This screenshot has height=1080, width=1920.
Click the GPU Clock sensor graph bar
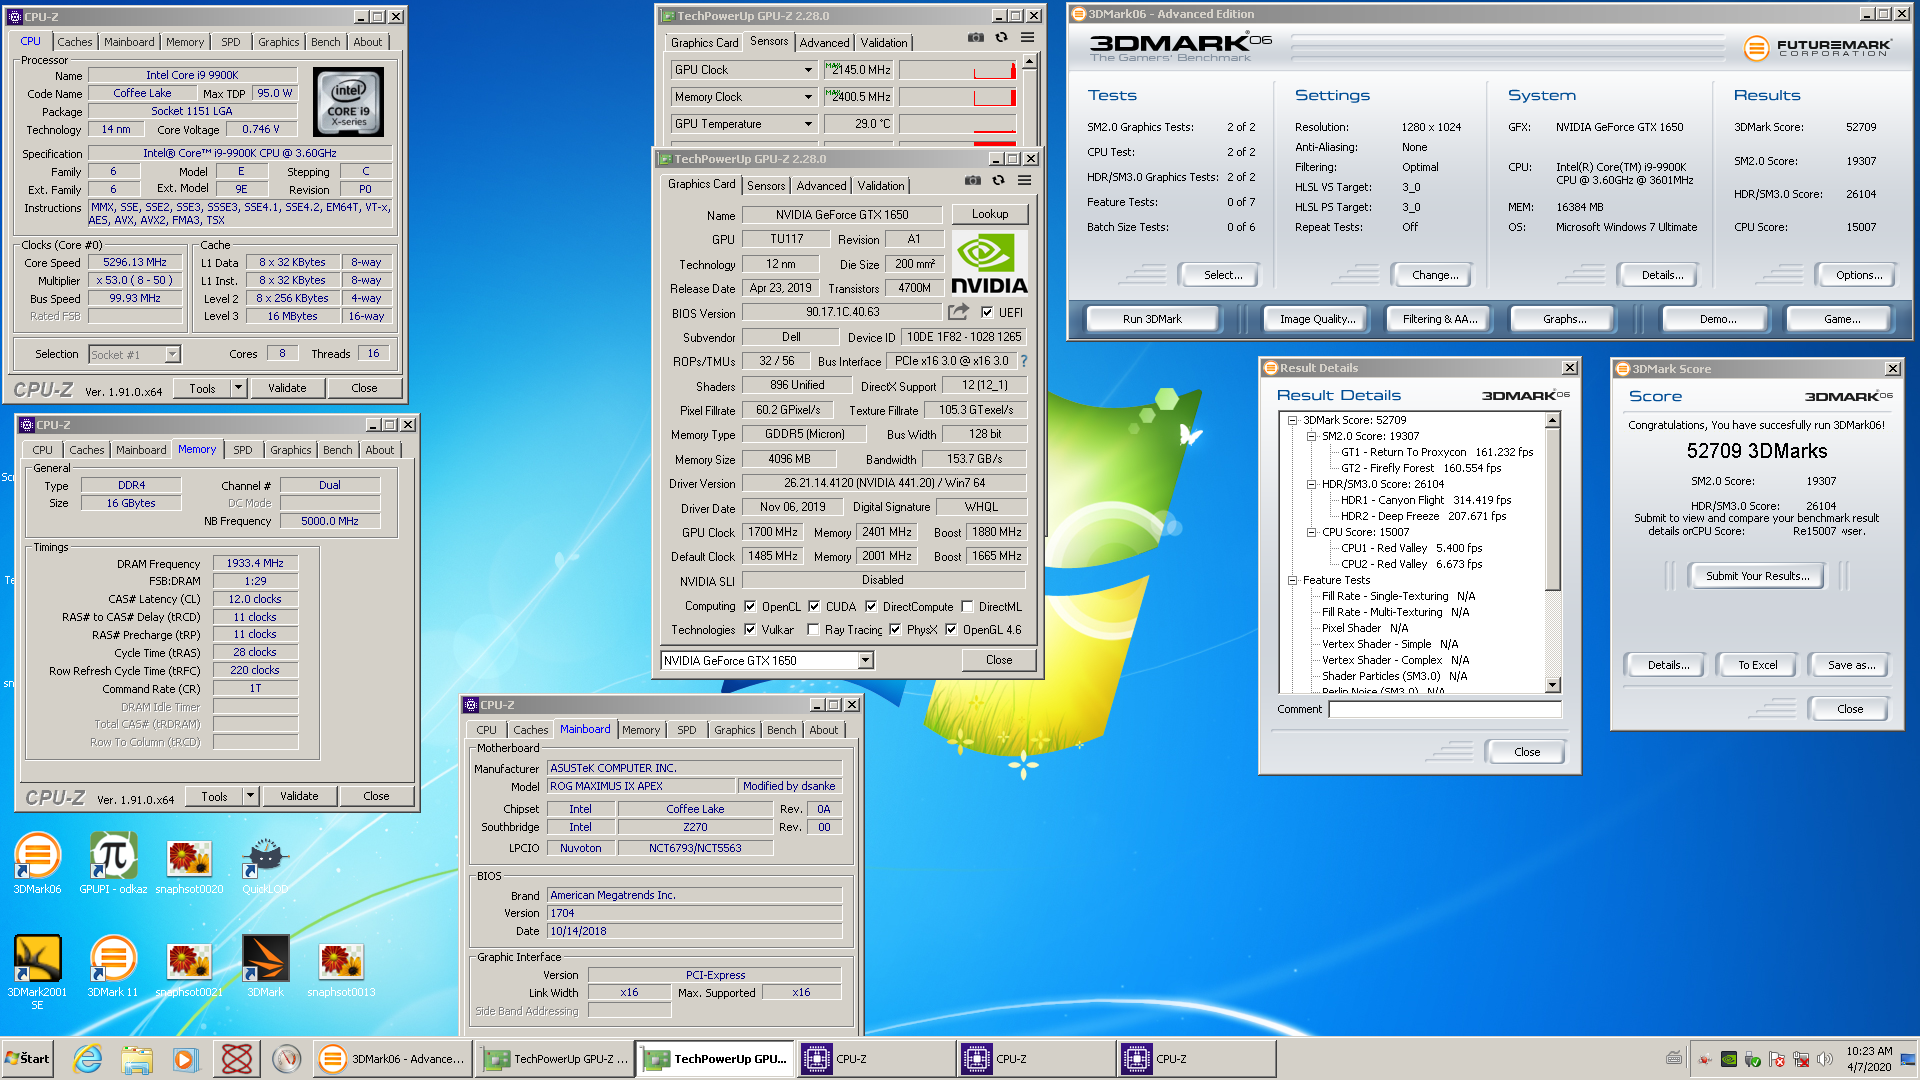click(958, 70)
